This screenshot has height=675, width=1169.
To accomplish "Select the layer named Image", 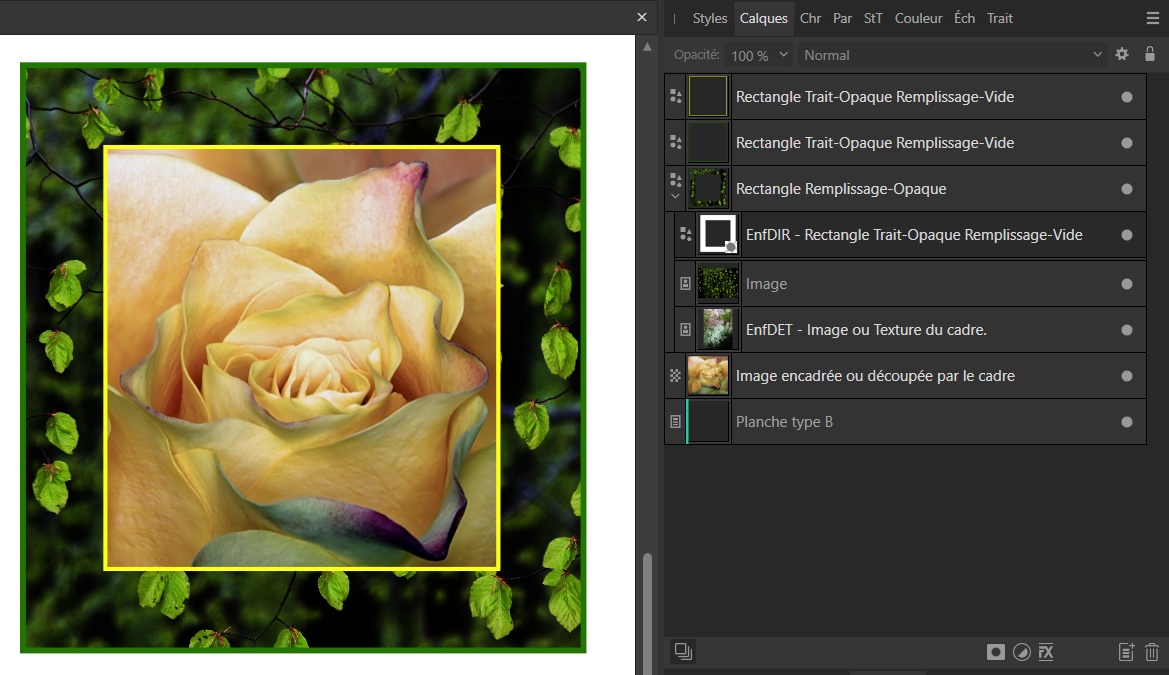I will [x=766, y=283].
